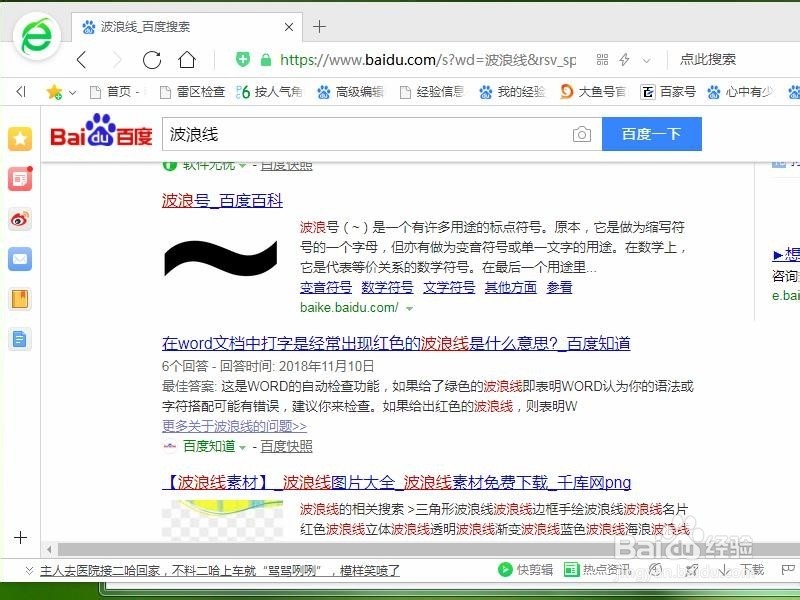Expand the 百度知道 source dropdown arrow
The height and width of the screenshot is (600, 800).
click(243, 447)
